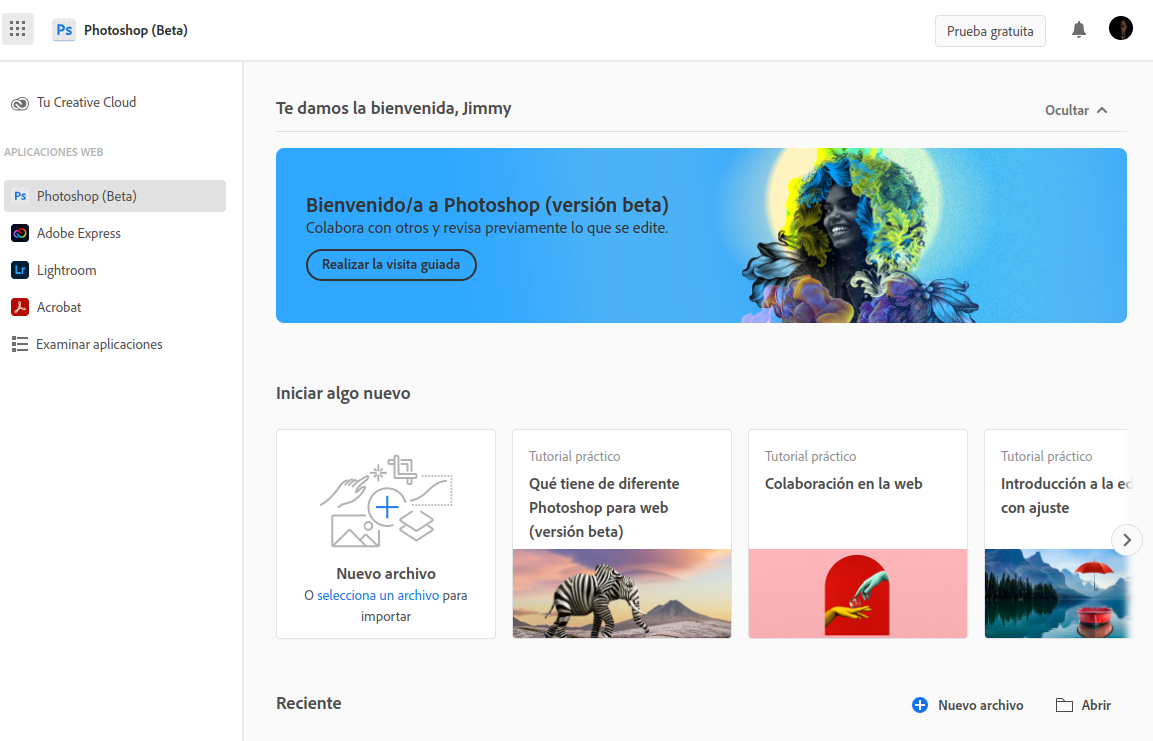Open Tu Creative Cloud
The width and height of the screenshot is (1153, 741).
pos(74,103)
